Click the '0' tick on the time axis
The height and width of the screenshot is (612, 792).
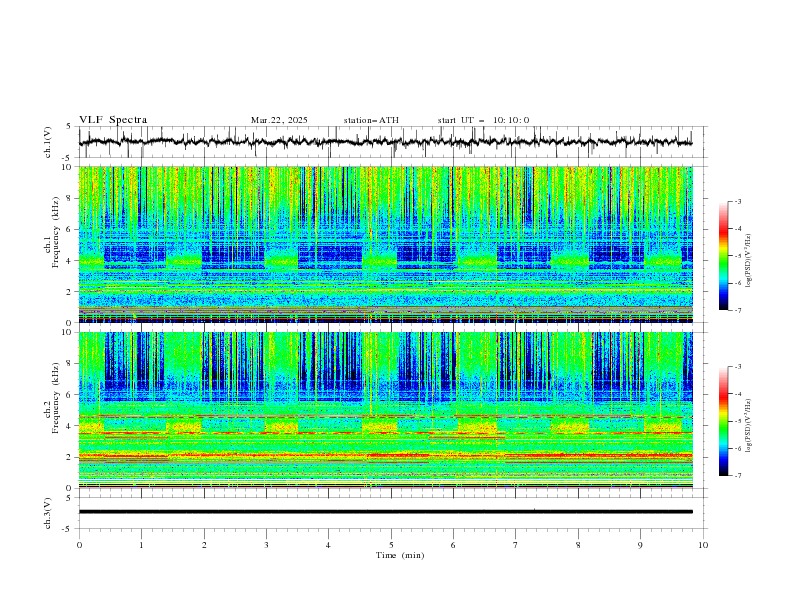point(79,545)
